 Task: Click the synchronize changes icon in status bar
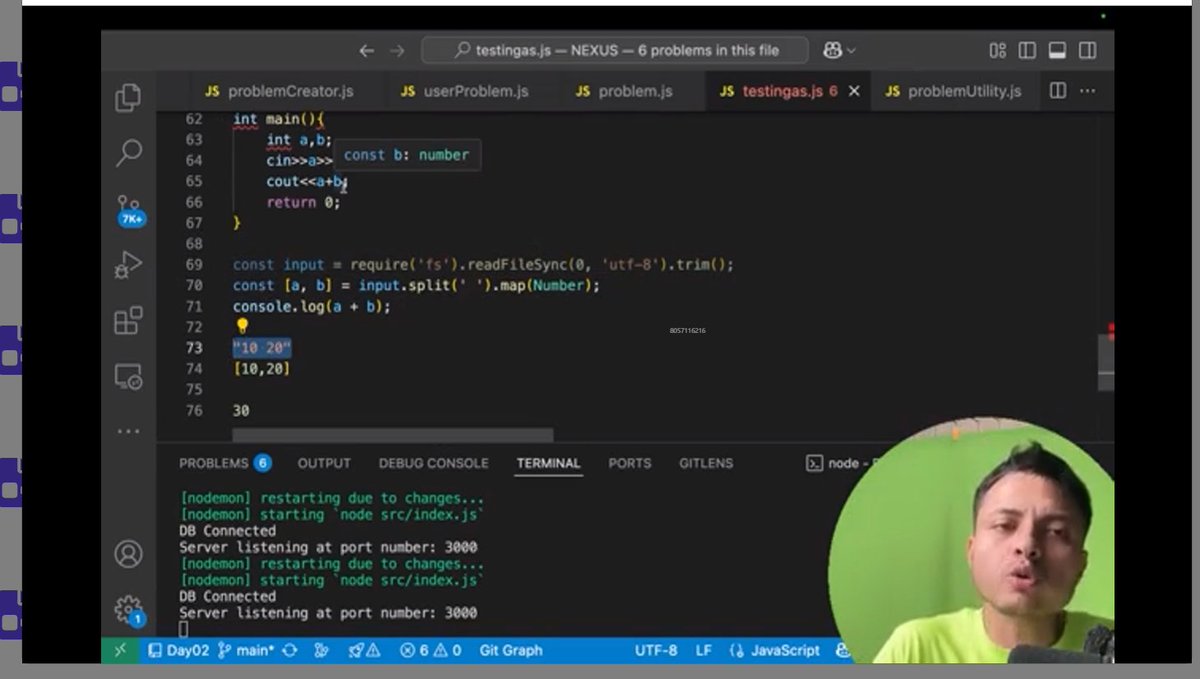290,650
